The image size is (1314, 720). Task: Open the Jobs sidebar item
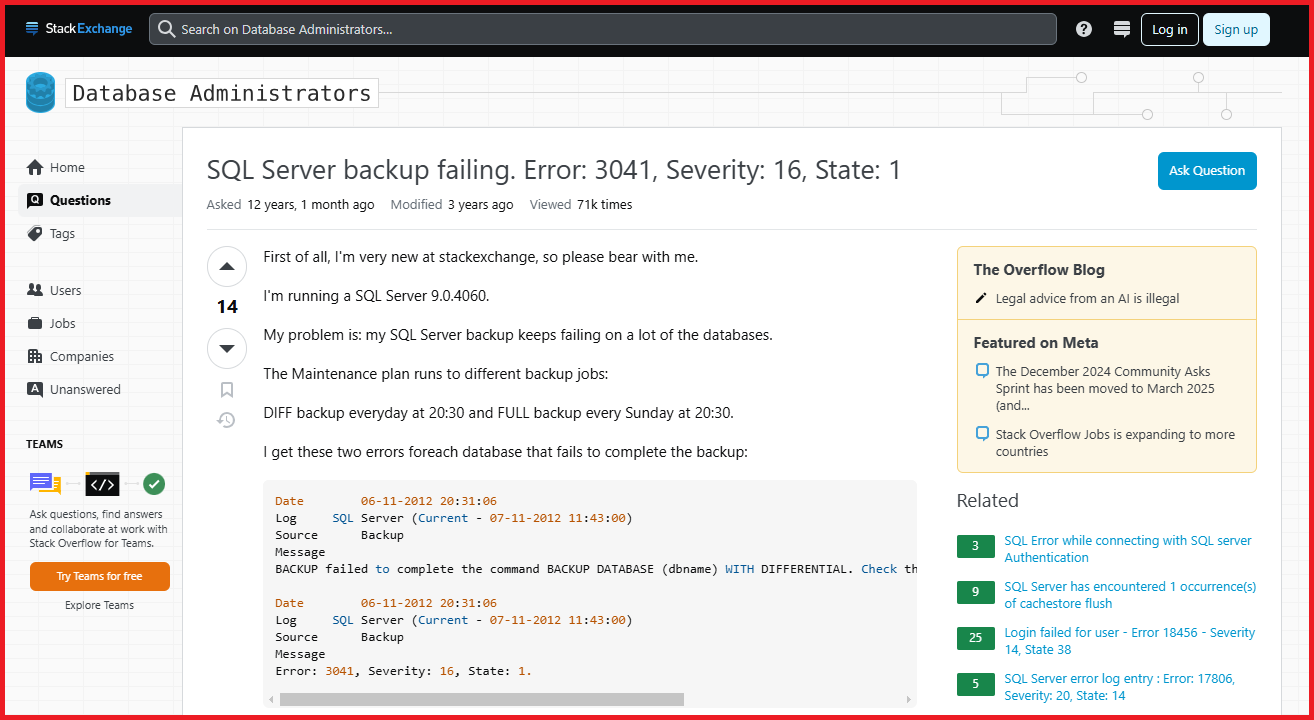click(100, 323)
